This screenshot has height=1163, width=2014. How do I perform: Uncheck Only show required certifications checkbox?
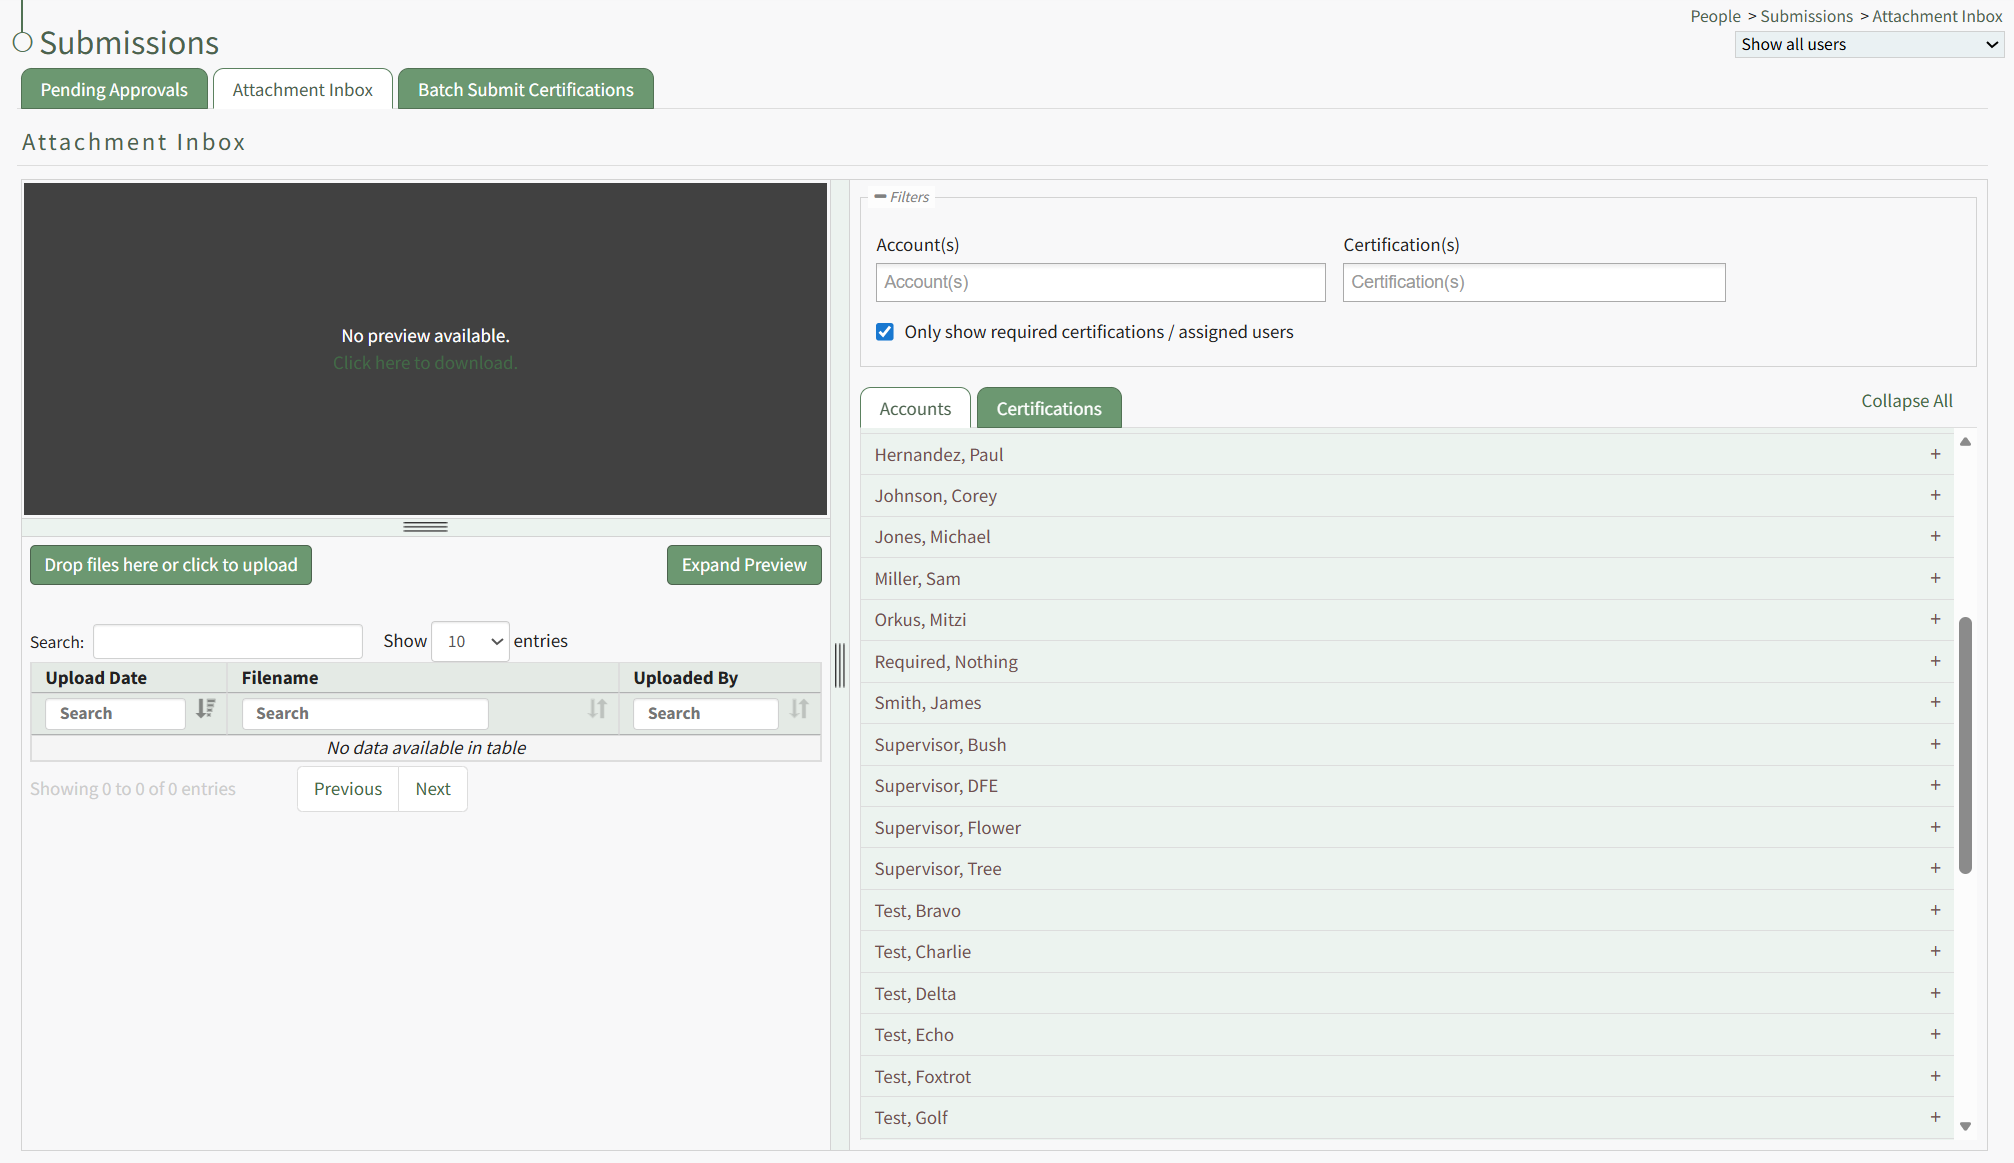[885, 332]
